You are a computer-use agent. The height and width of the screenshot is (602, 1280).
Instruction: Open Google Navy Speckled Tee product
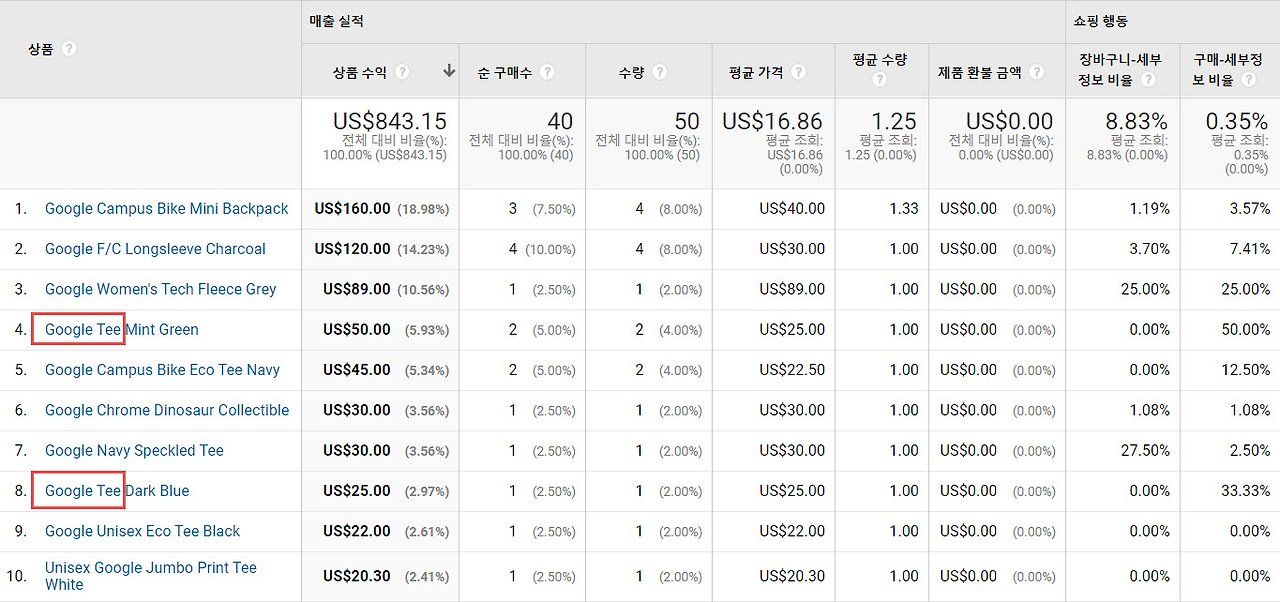pyautogui.click(x=134, y=451)
